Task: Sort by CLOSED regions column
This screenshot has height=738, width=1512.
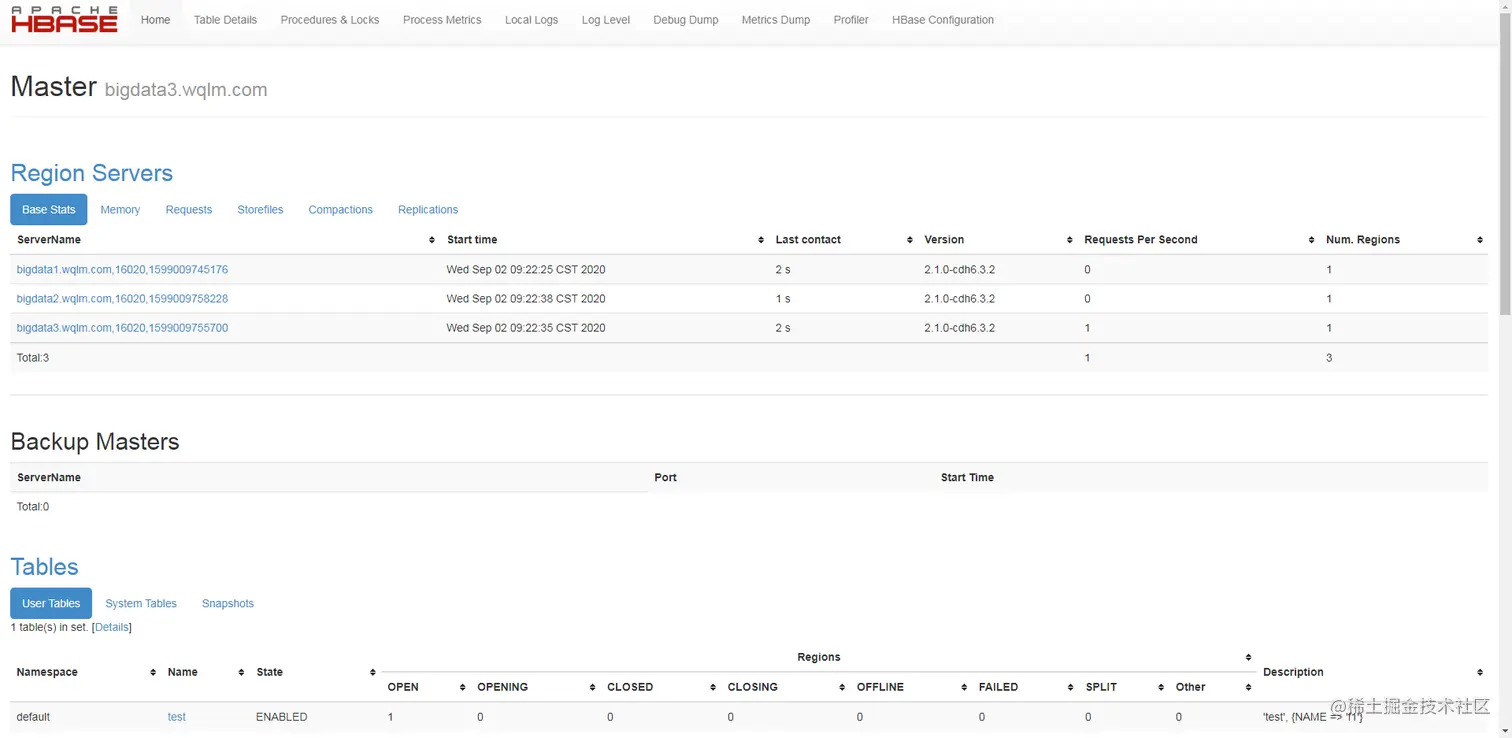Action: pos(661,687)
